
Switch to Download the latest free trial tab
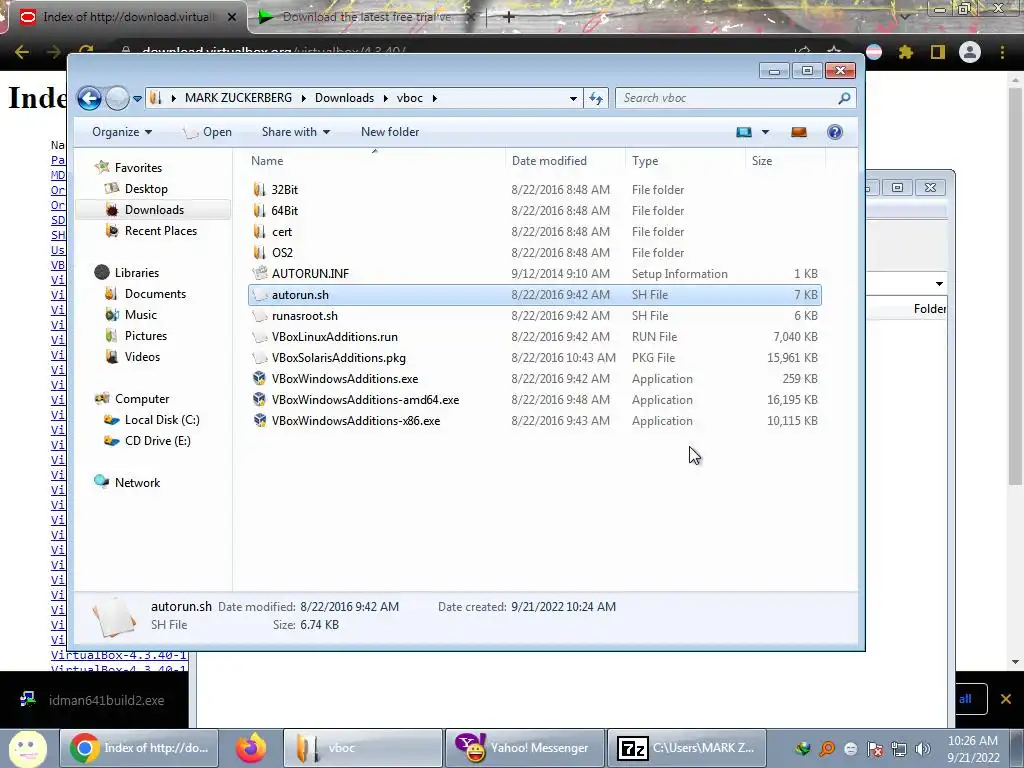coord(366,17)
